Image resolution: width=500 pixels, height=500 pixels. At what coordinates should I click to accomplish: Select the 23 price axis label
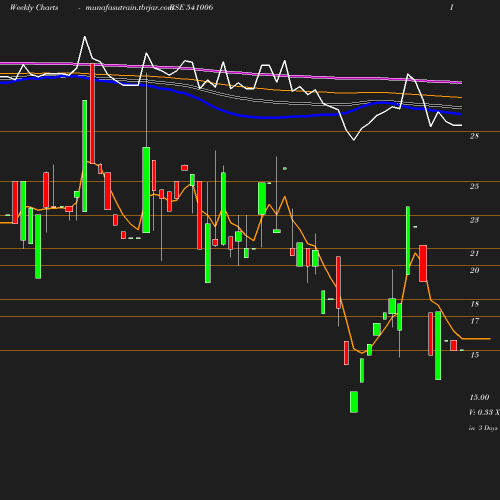pyautogui.click(x=474, y=220)
